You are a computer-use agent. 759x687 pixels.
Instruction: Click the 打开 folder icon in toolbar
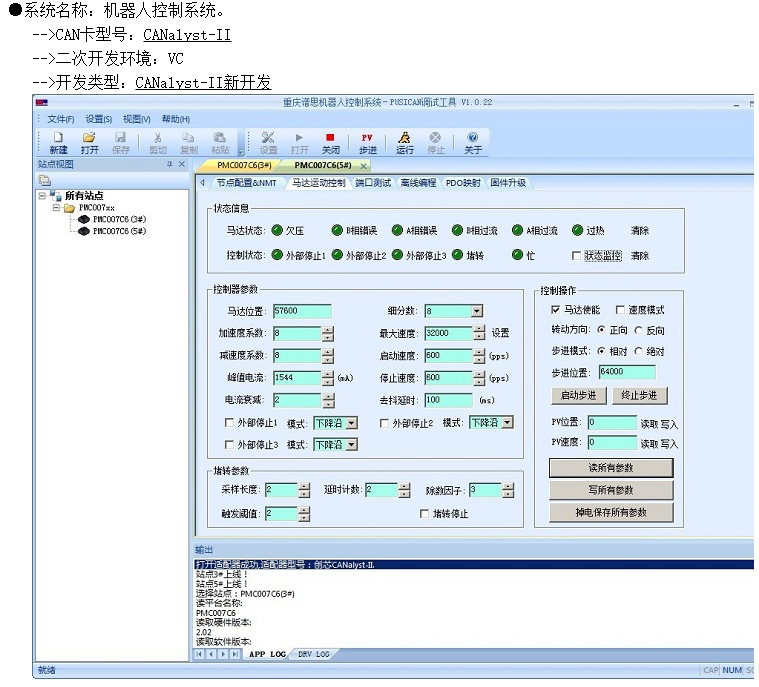tap(89, 143)
